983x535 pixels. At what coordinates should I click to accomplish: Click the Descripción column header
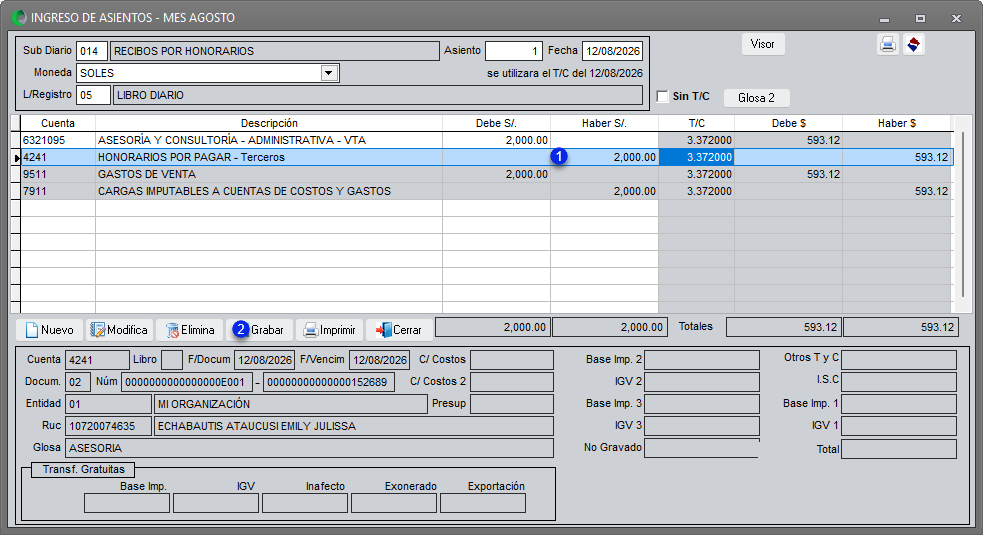269,124
